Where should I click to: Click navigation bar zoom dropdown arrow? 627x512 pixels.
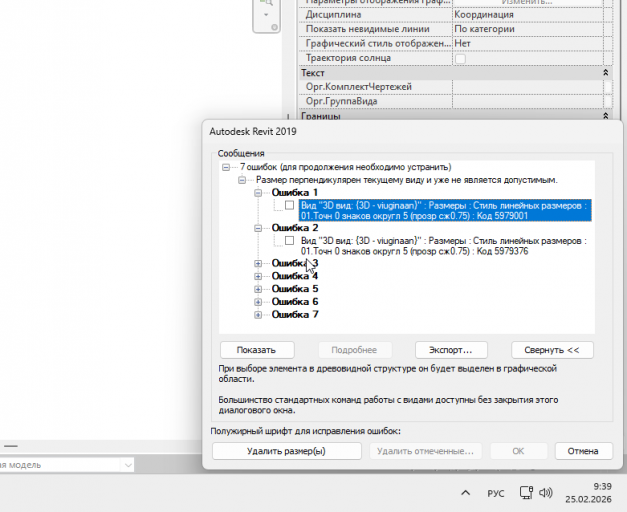[x=266, y=15]
